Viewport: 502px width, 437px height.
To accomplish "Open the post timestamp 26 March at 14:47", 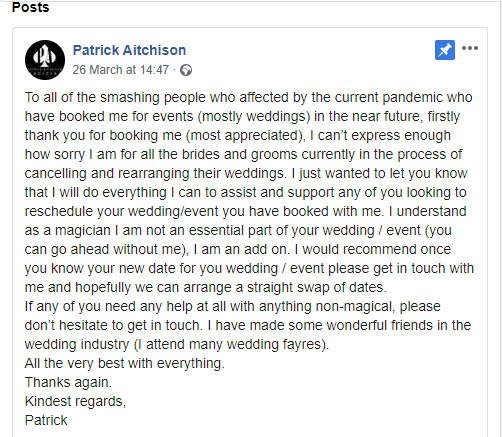I will [121, 70].
